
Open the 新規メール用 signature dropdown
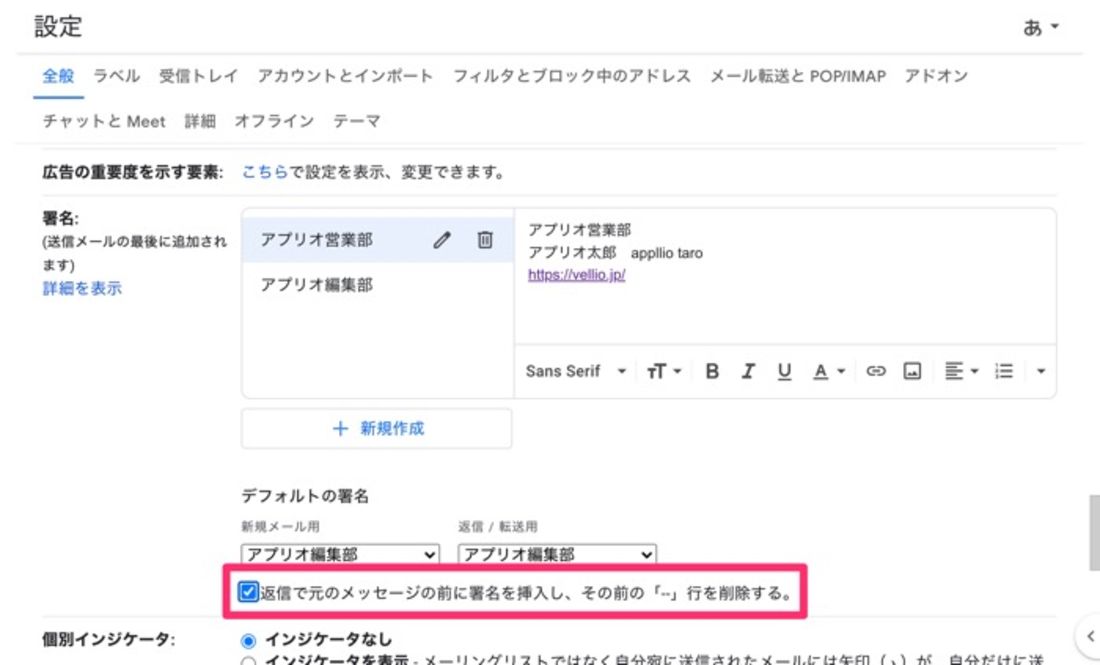340,554
